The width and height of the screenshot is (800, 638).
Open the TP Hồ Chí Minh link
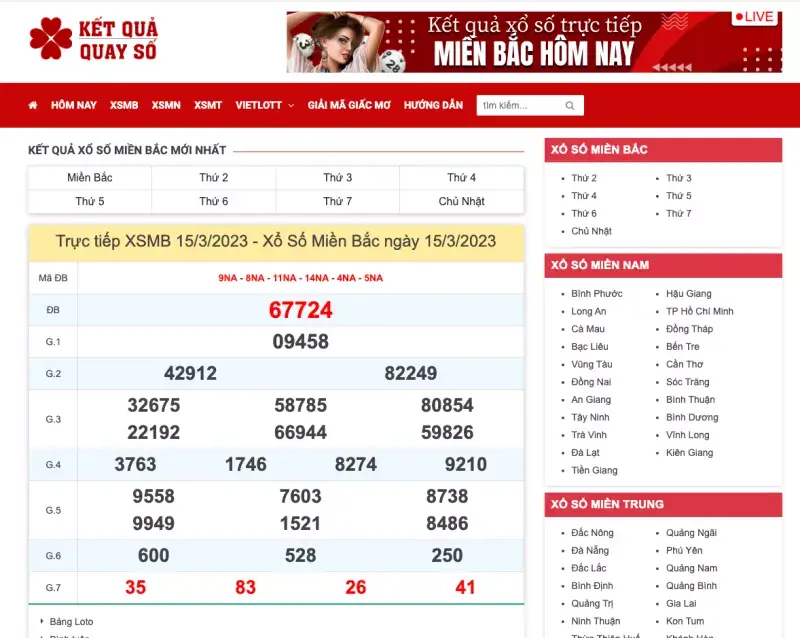coord(699,311)
